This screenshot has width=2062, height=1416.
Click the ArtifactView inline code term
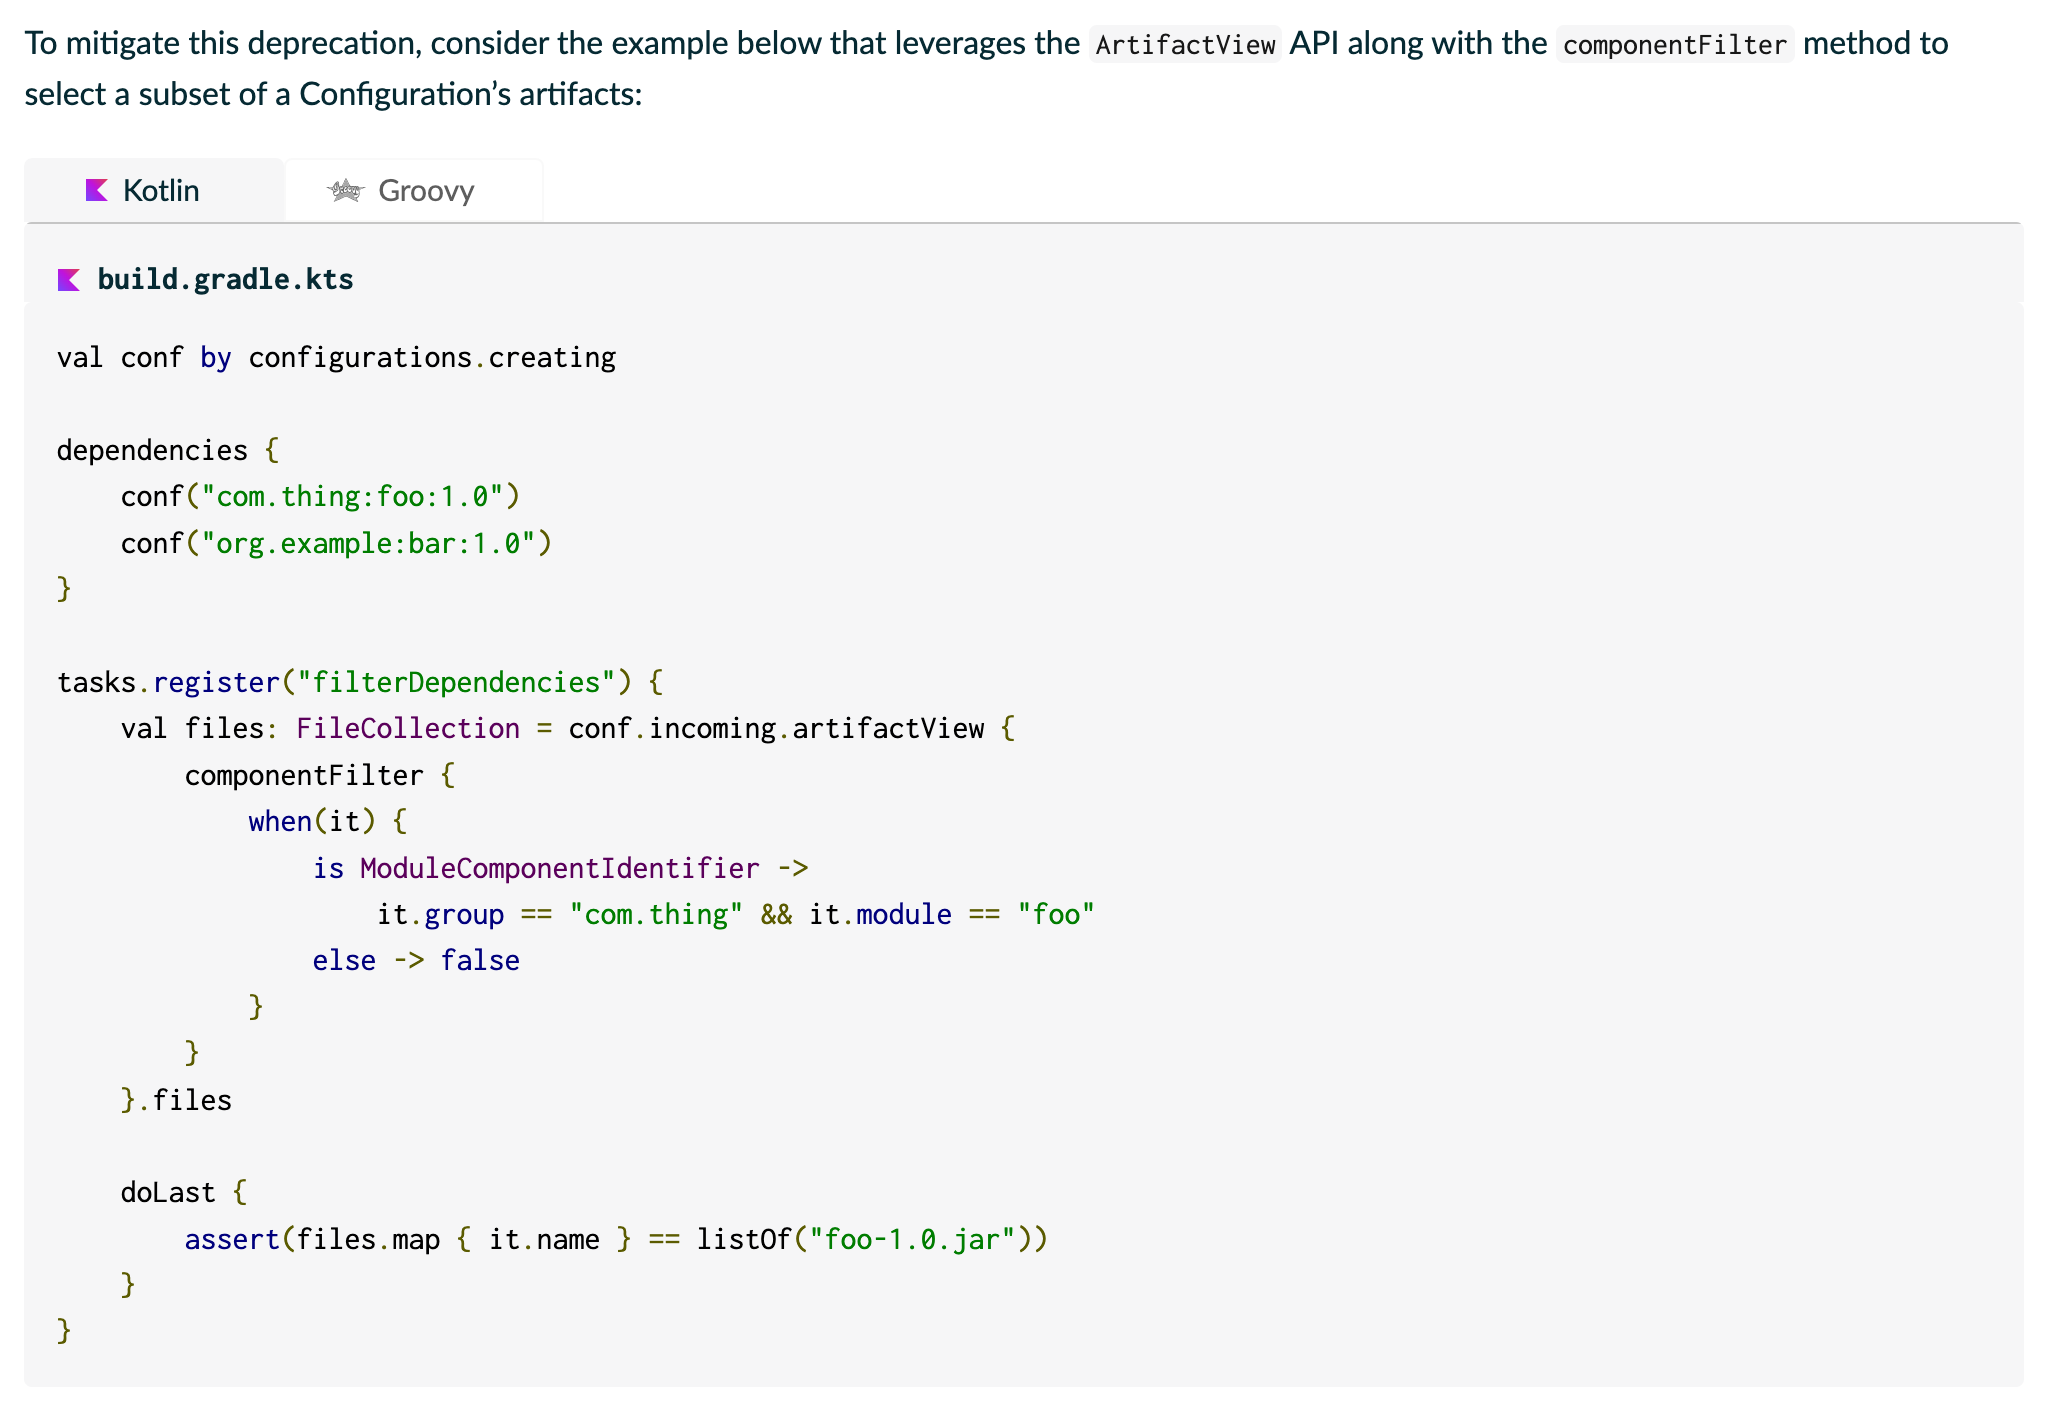coord(1185,45)
